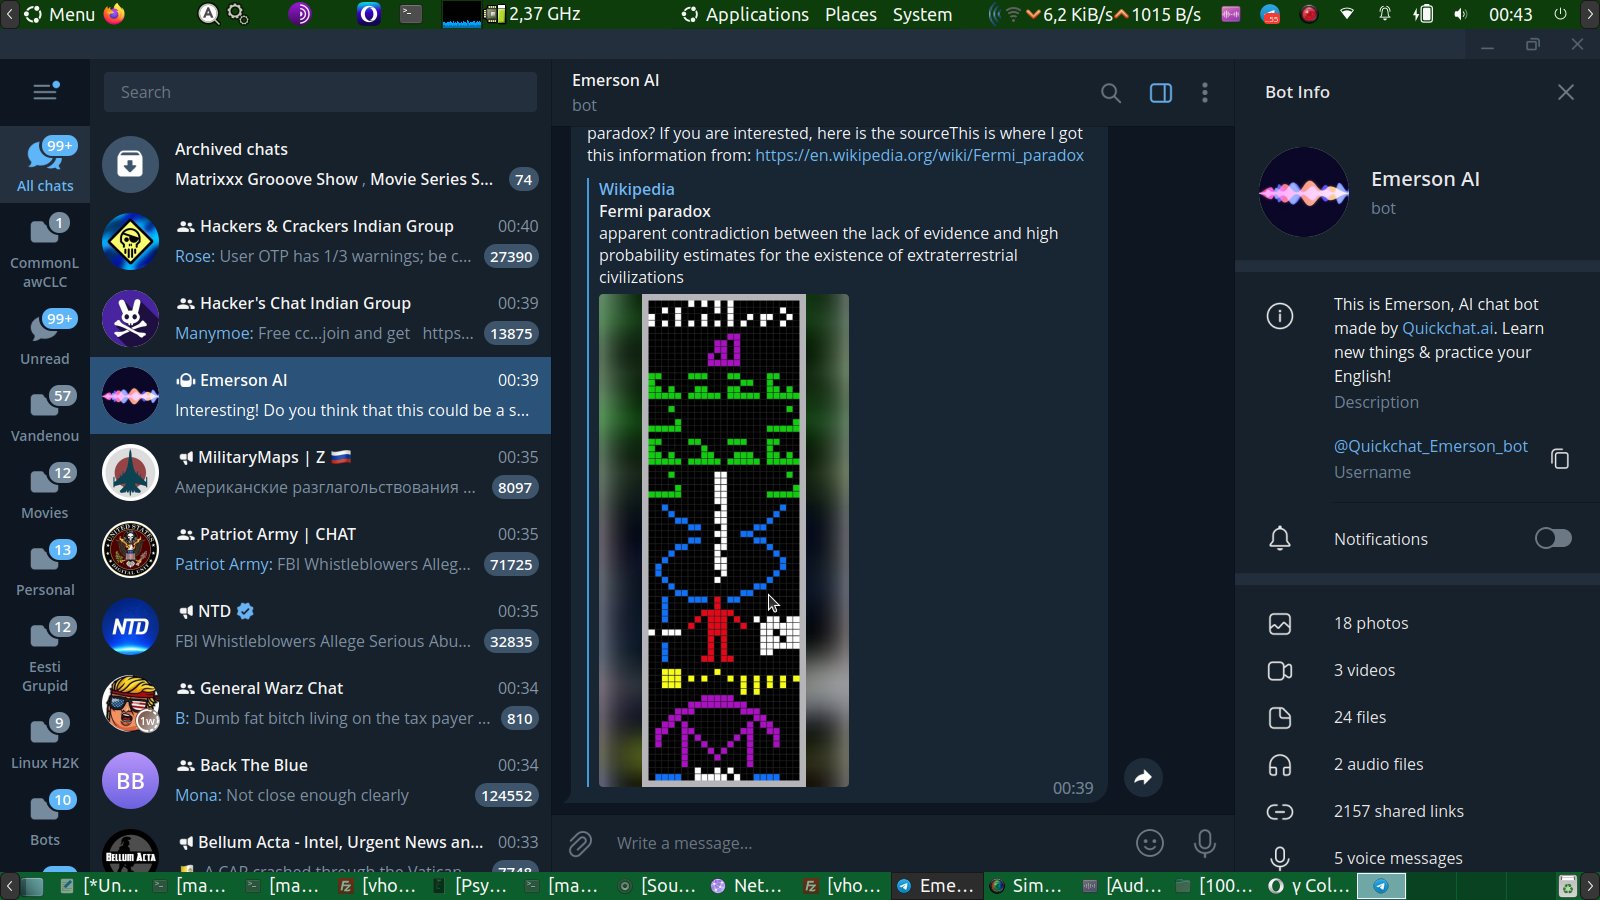Viewport: 1600px width, 900px height.
Task: Select the Vandenou chat folder
Action: 45,414
